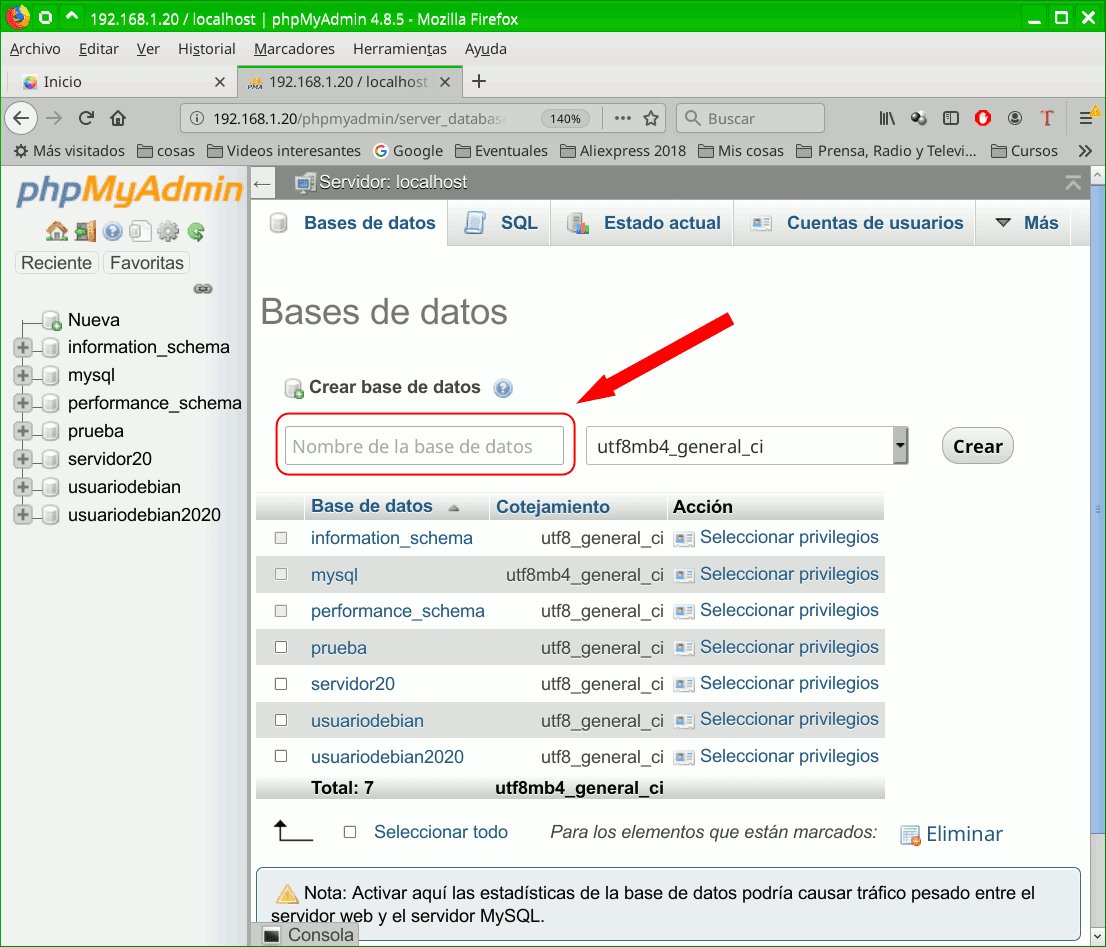
Task: Check the usuariodebian database checkbox
Action: pos(281,720)
